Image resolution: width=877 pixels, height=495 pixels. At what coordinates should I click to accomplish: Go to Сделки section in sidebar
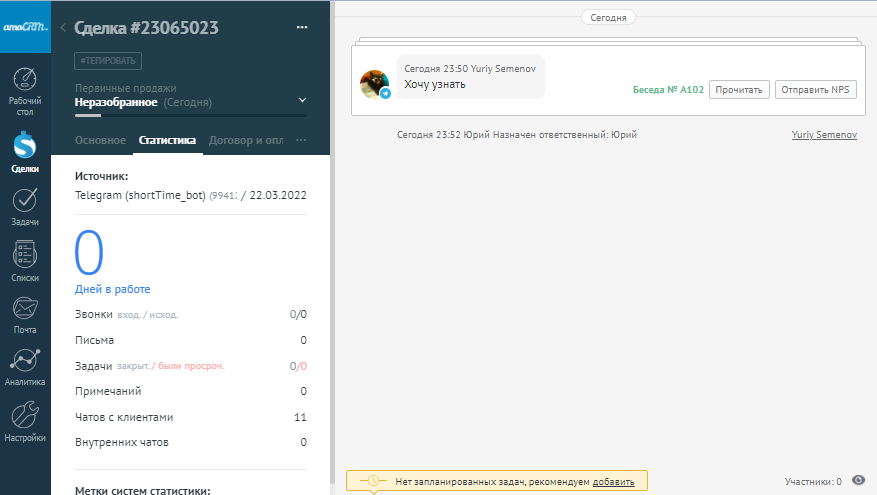point(25,153)
